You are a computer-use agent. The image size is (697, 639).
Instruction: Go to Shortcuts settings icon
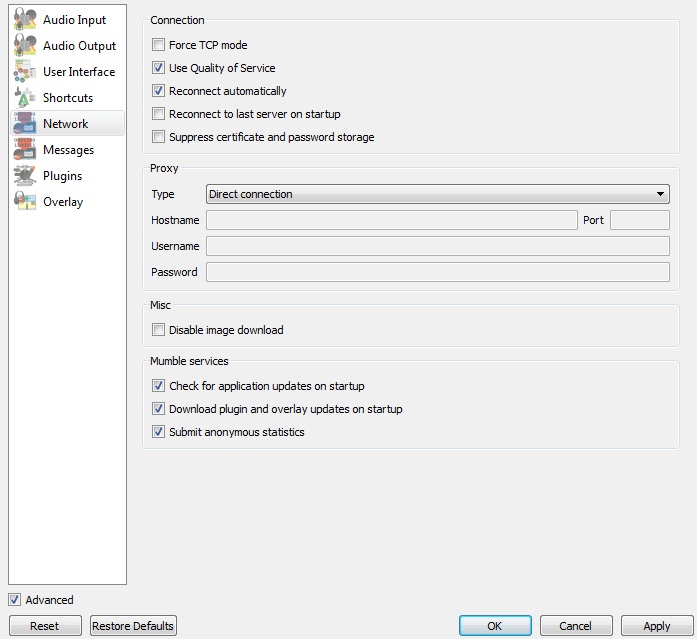(25, 98)
